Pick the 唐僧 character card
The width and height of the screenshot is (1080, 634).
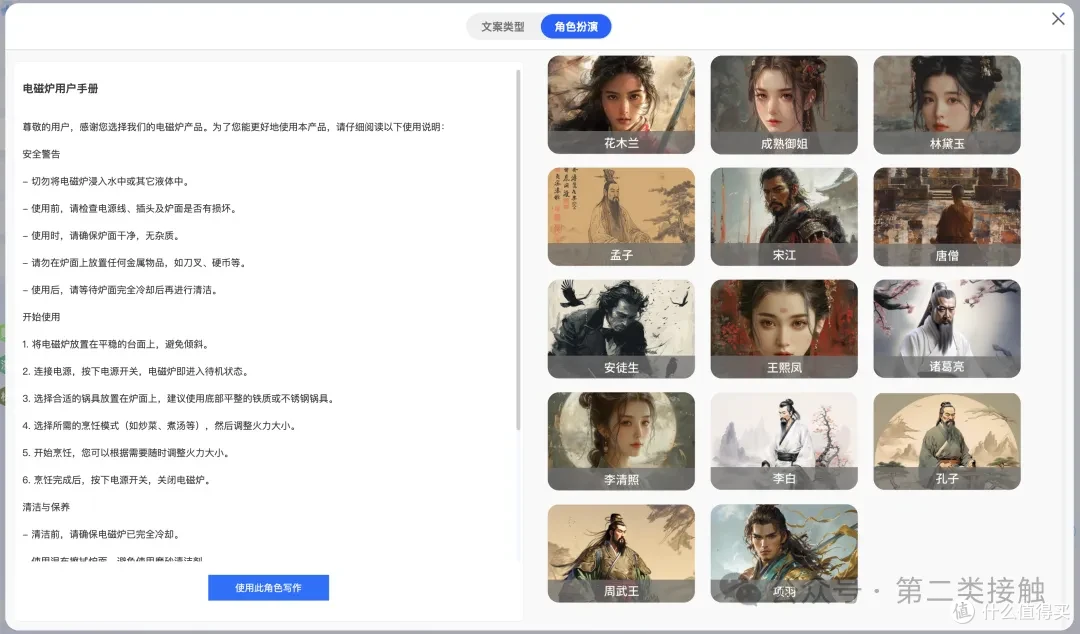click(x=947, y=216)
